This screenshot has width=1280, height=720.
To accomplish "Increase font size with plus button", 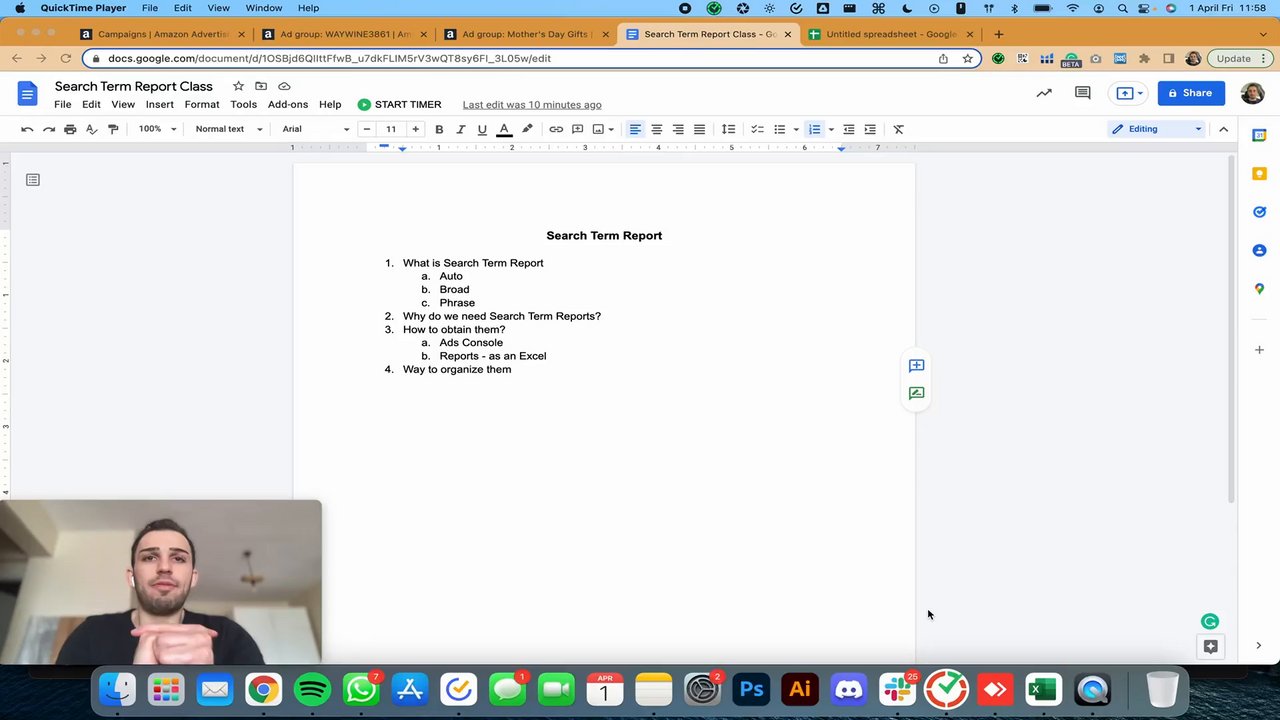I will tap(415, 129).
